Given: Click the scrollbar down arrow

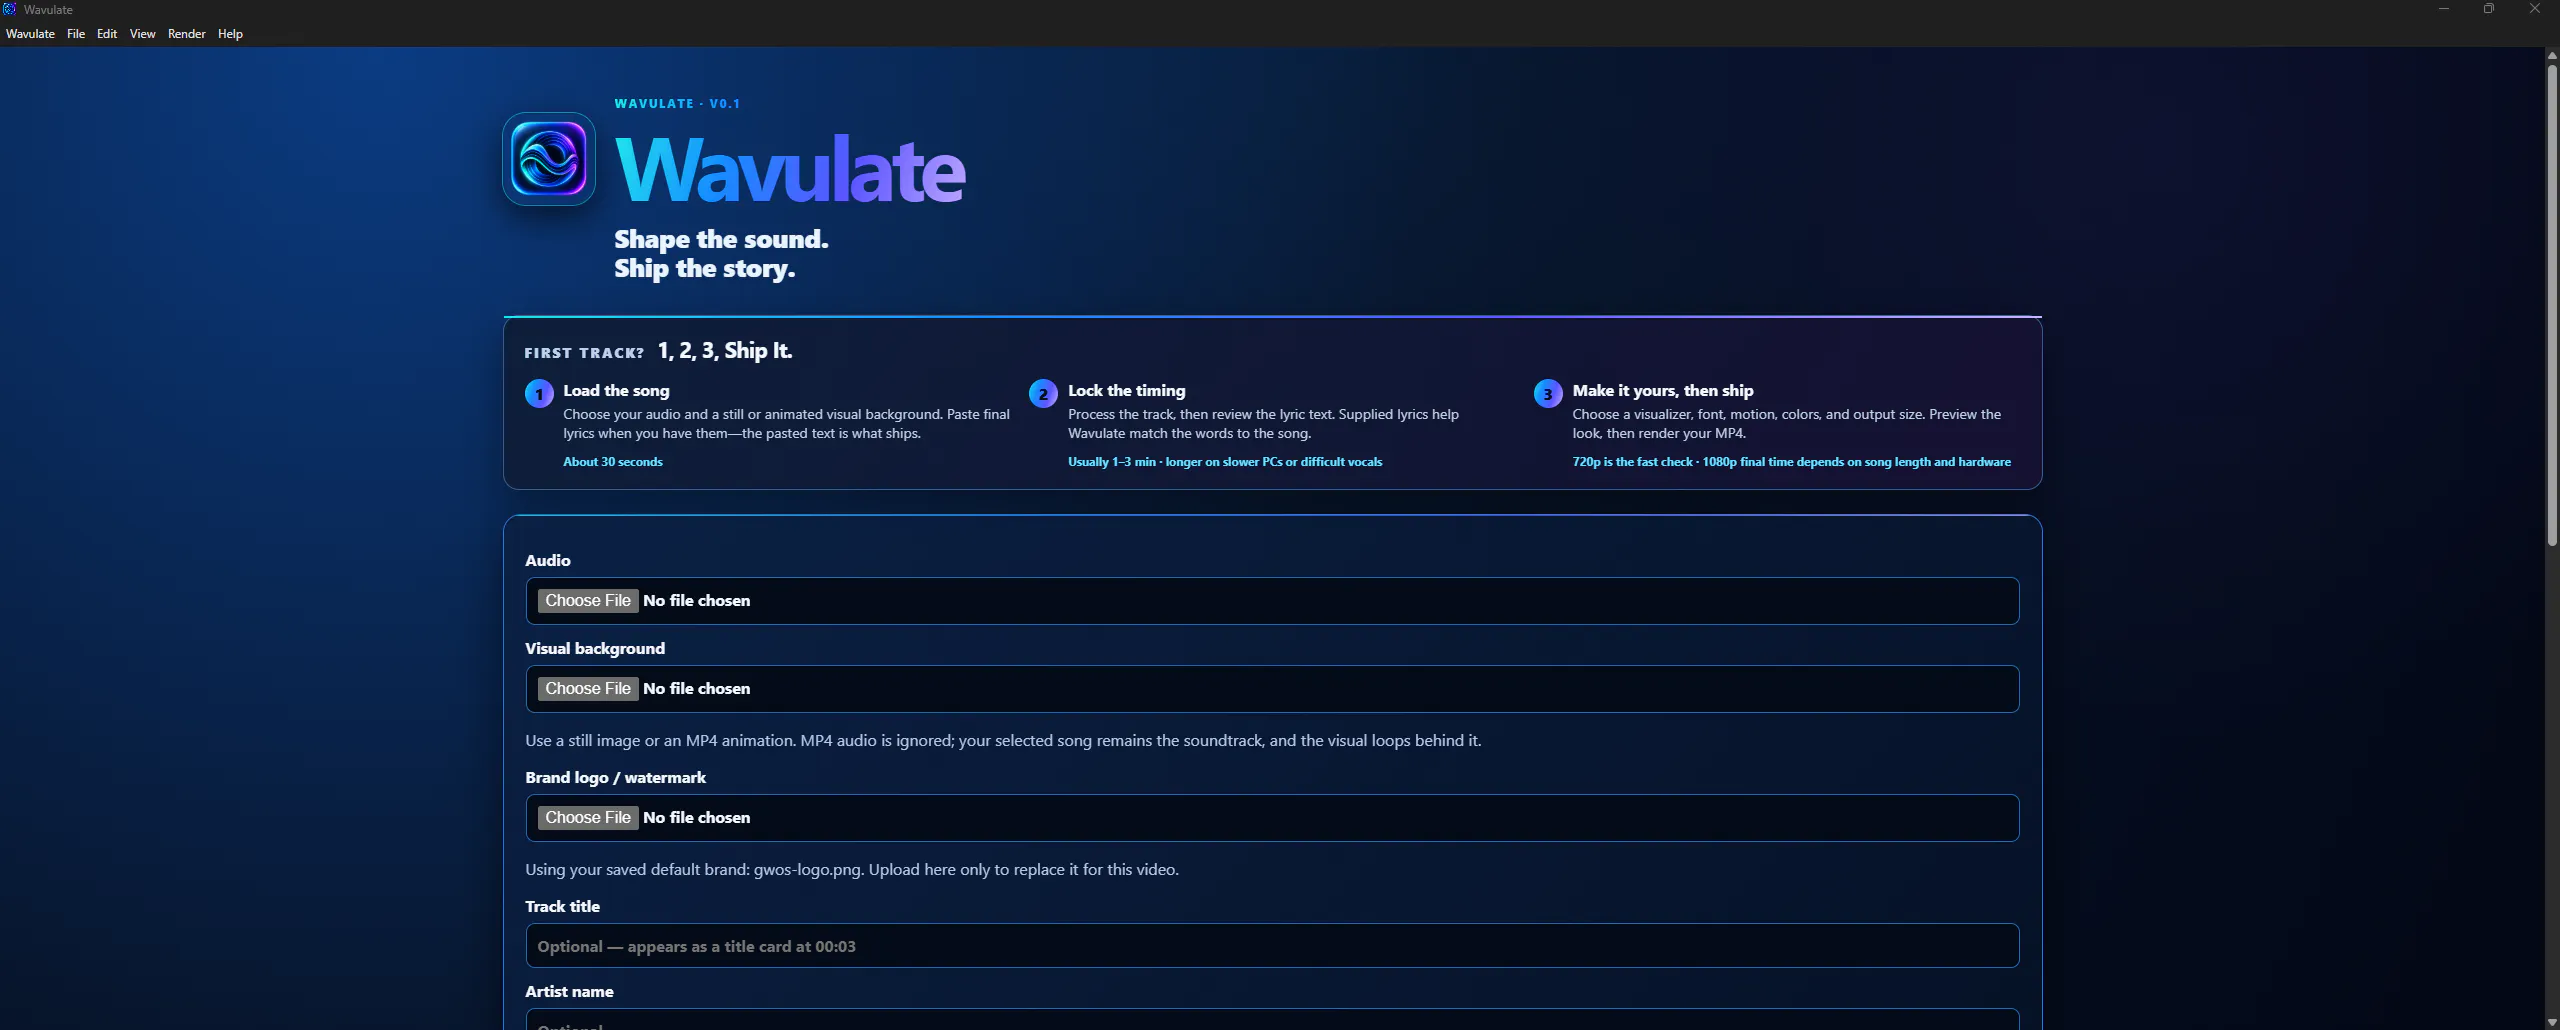Looking at the screenshot, I should 2552,1022.
